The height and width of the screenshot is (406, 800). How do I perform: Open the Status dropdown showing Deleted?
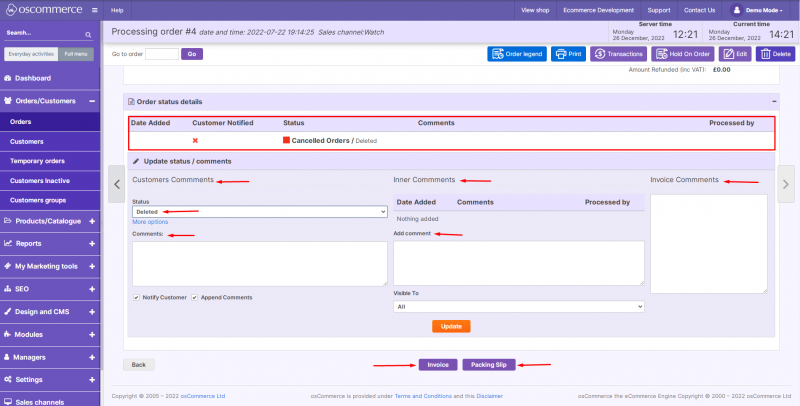click(259, 212)
